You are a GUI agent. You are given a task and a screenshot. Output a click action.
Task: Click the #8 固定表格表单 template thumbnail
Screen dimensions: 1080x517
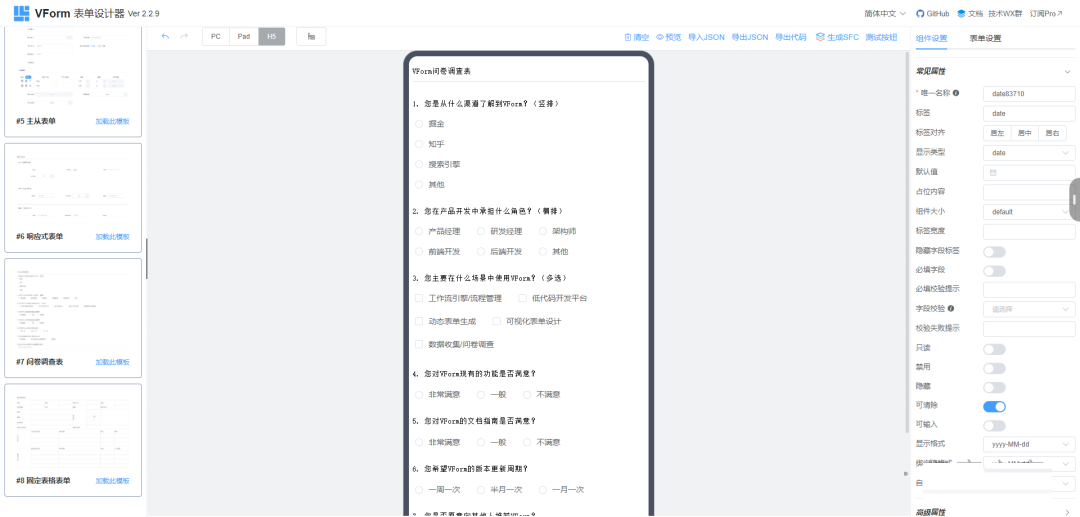(x=73, y=430)
